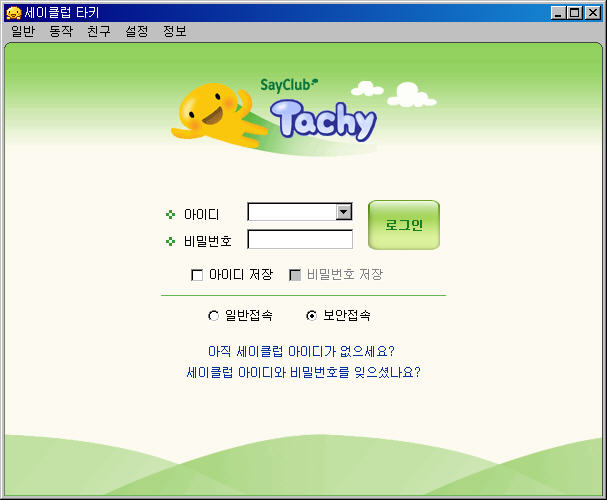This screenshot has height=500, width=607.
Task: Toggle the 비밀번호 저장 checkbox
Action: pyautogui.click(x=295, y=275)
